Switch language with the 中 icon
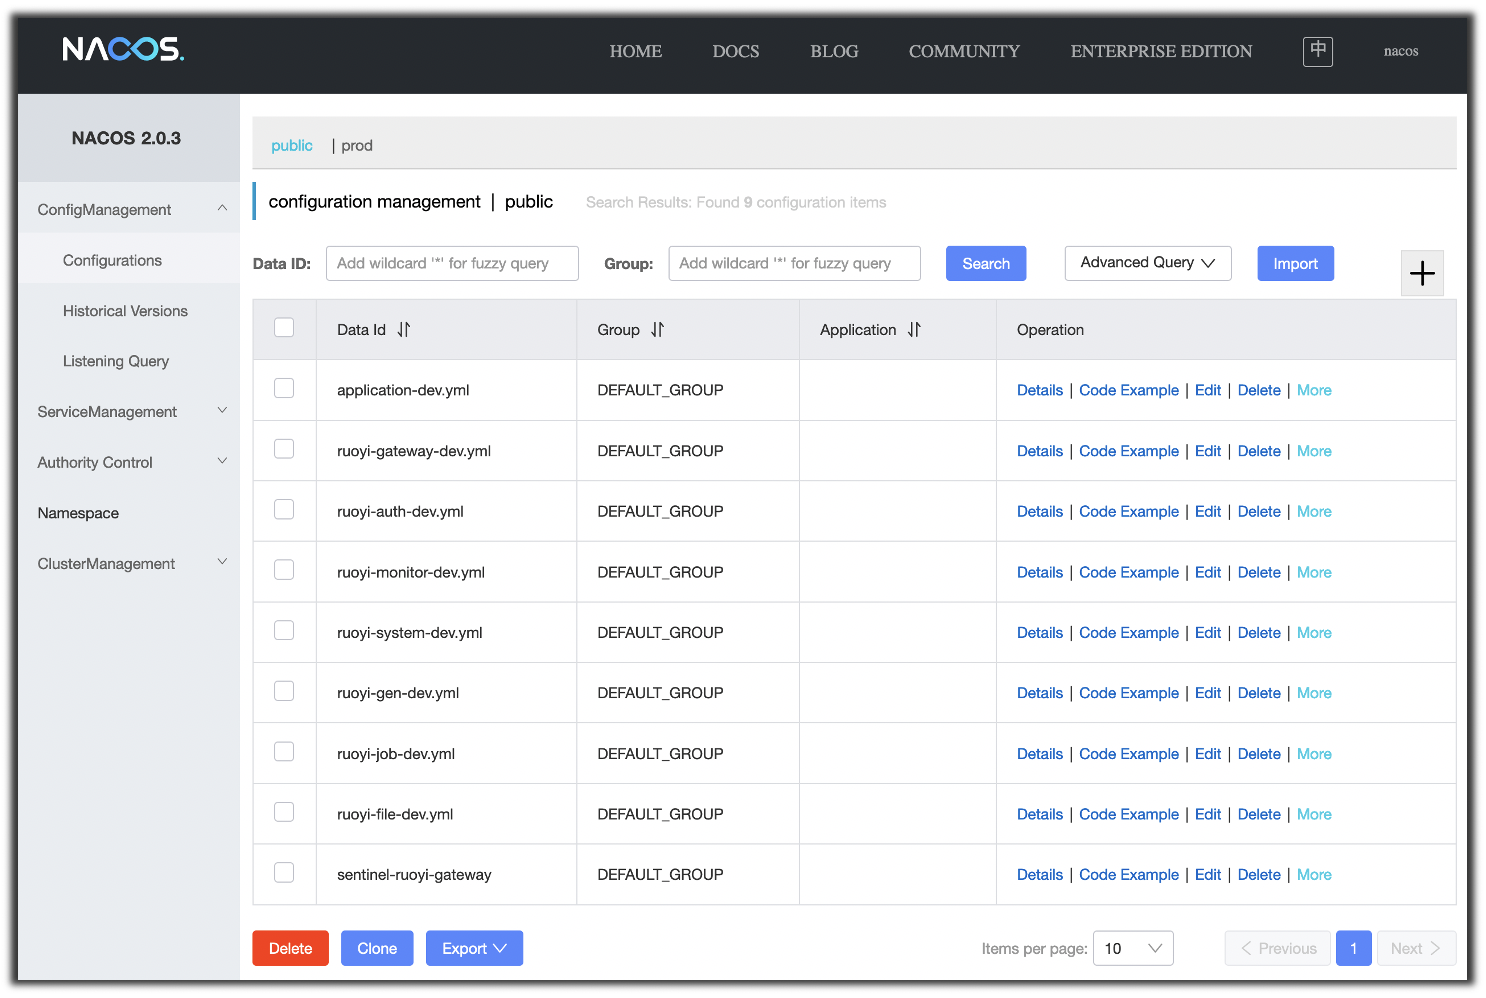The width and height of the screenshot is (1486, 998). click(1318, 51)
